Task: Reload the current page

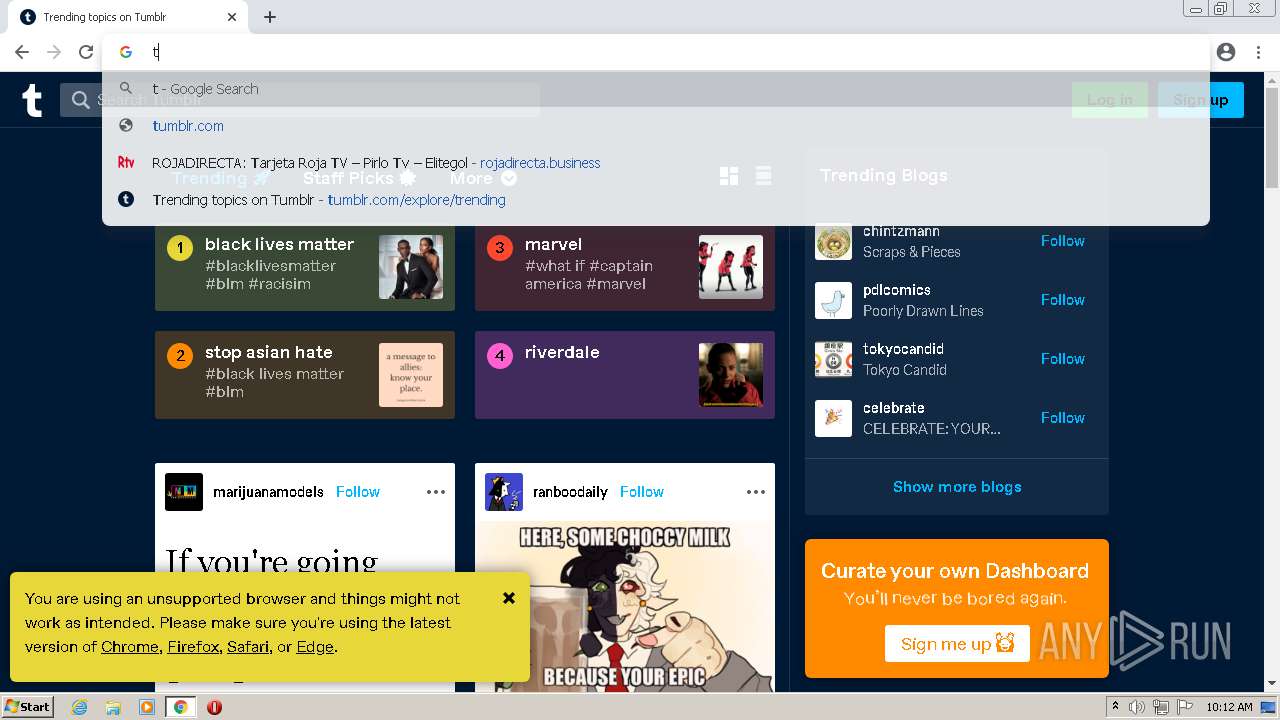Action: pyautogui.click(x=86, y=52)
